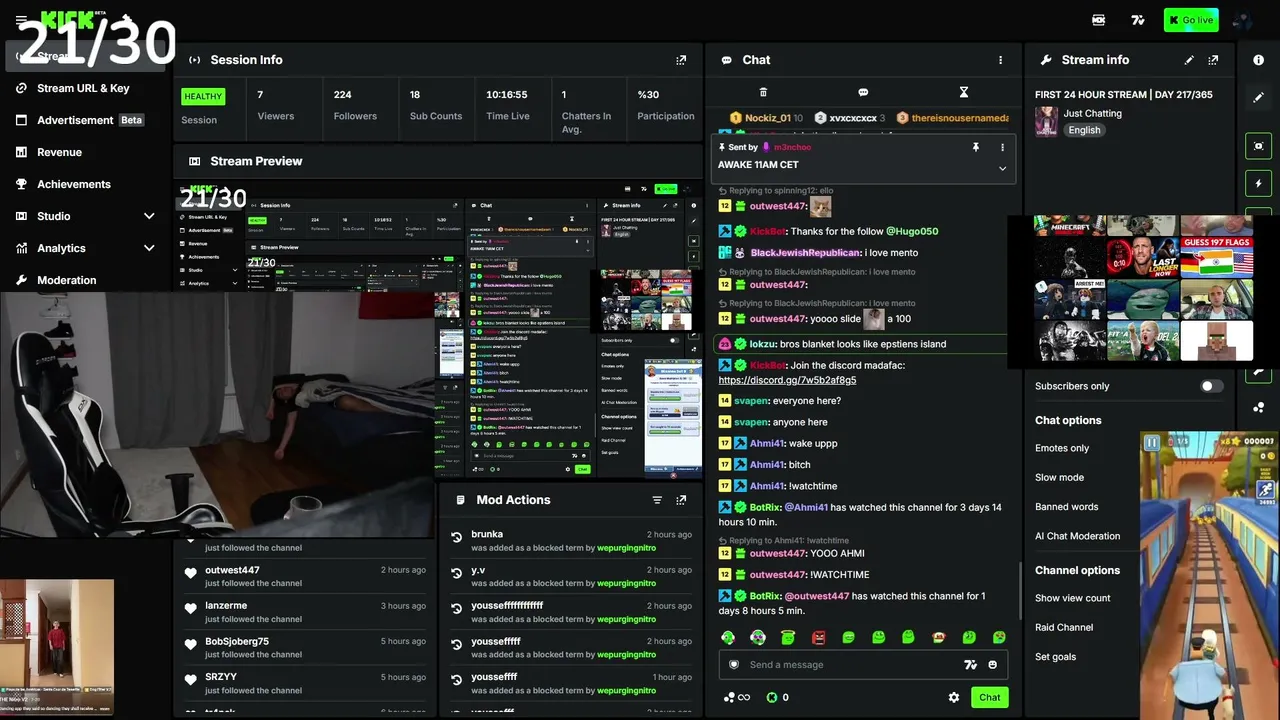Click the three-circles icon in right rail
1280x720 pixels.
coord(1258,407)
